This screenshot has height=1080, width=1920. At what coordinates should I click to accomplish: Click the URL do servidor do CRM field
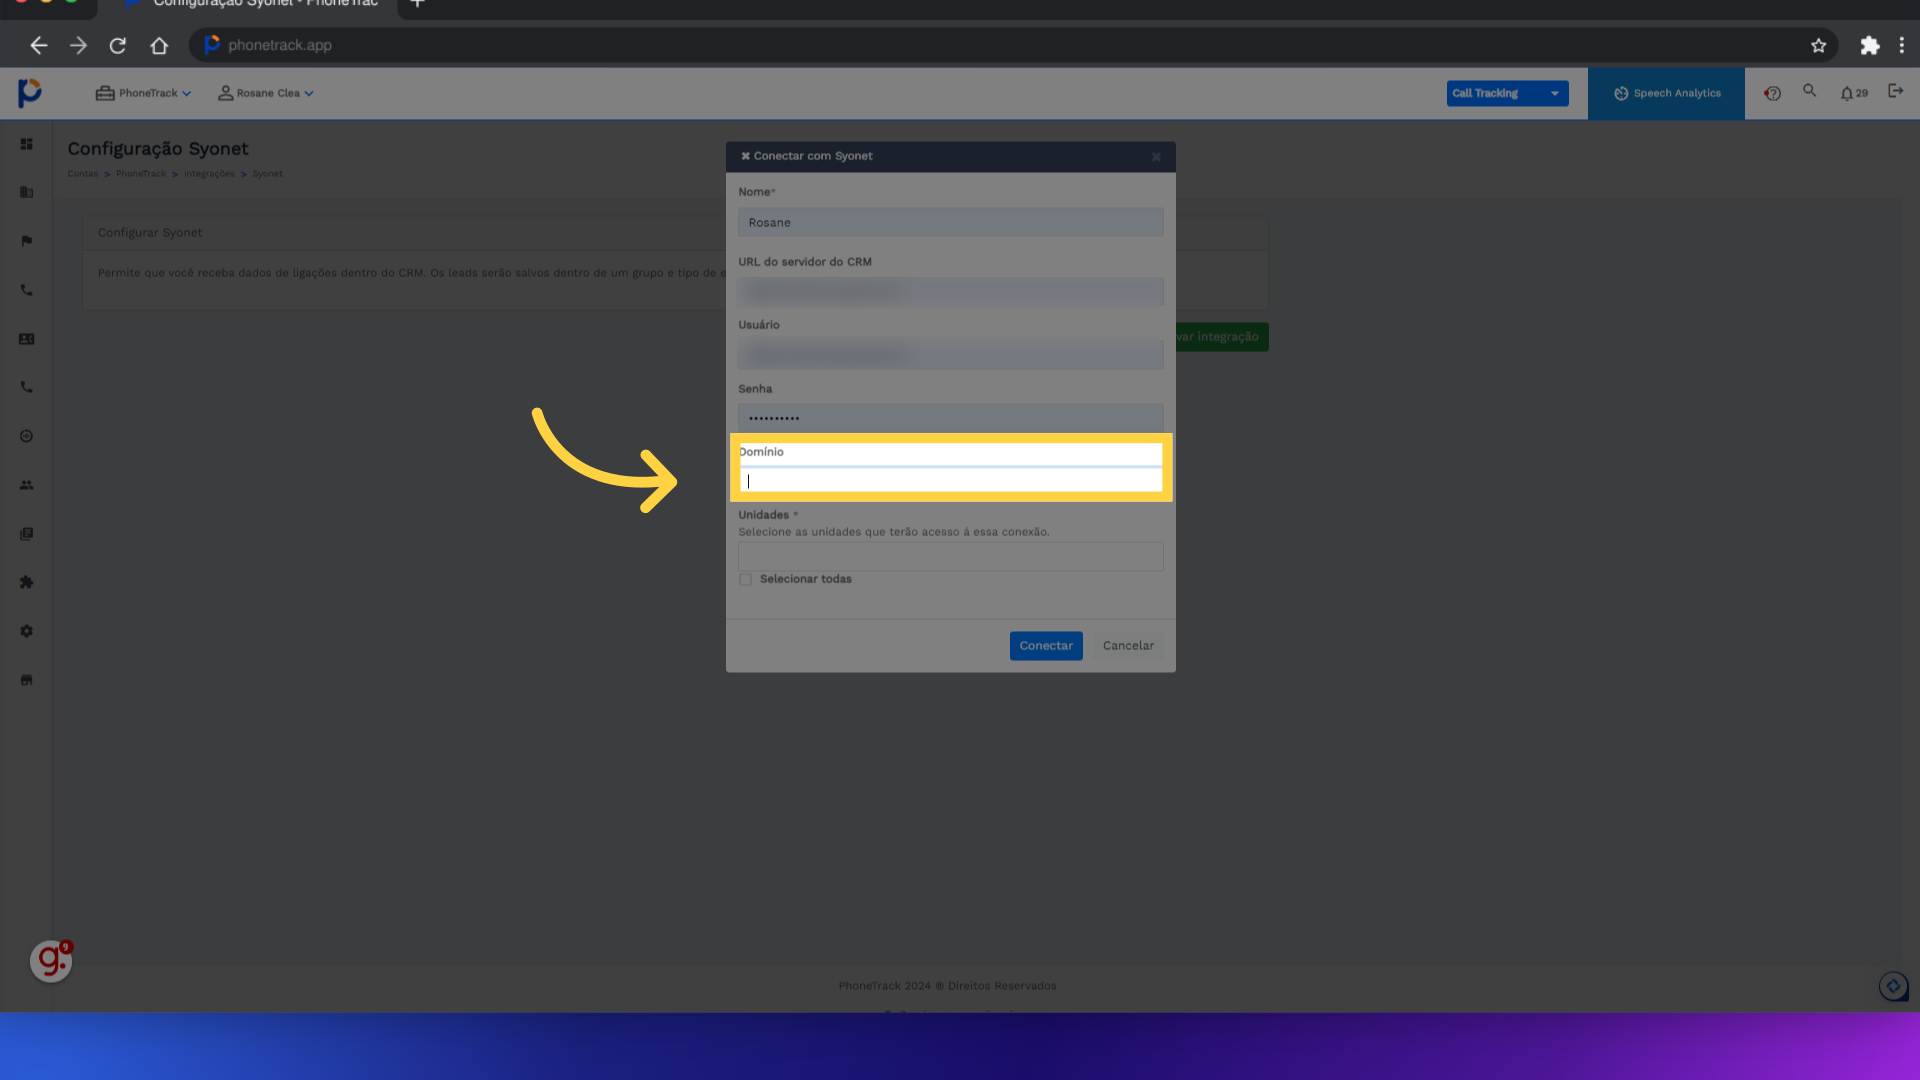click(950, 292)
